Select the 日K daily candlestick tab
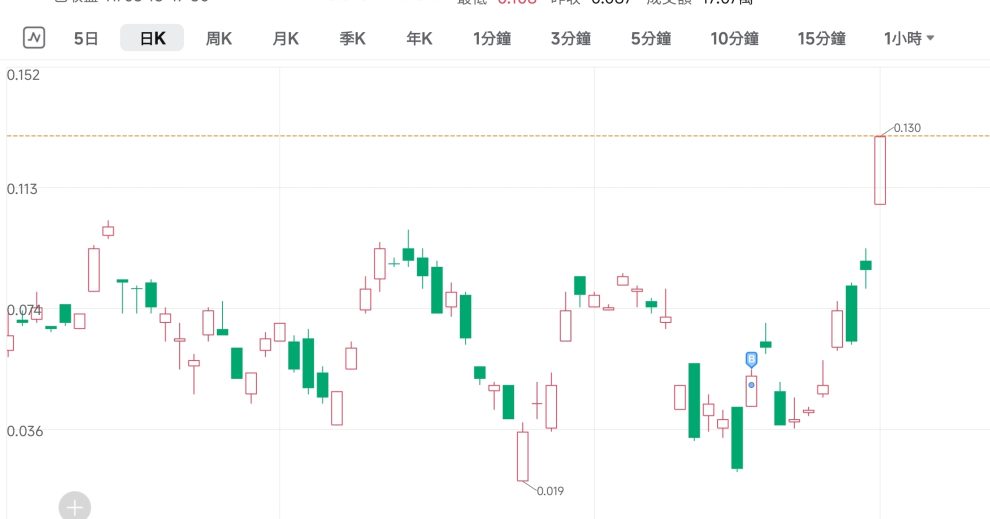This screenshot has height=519, width=990. (152, 39)
